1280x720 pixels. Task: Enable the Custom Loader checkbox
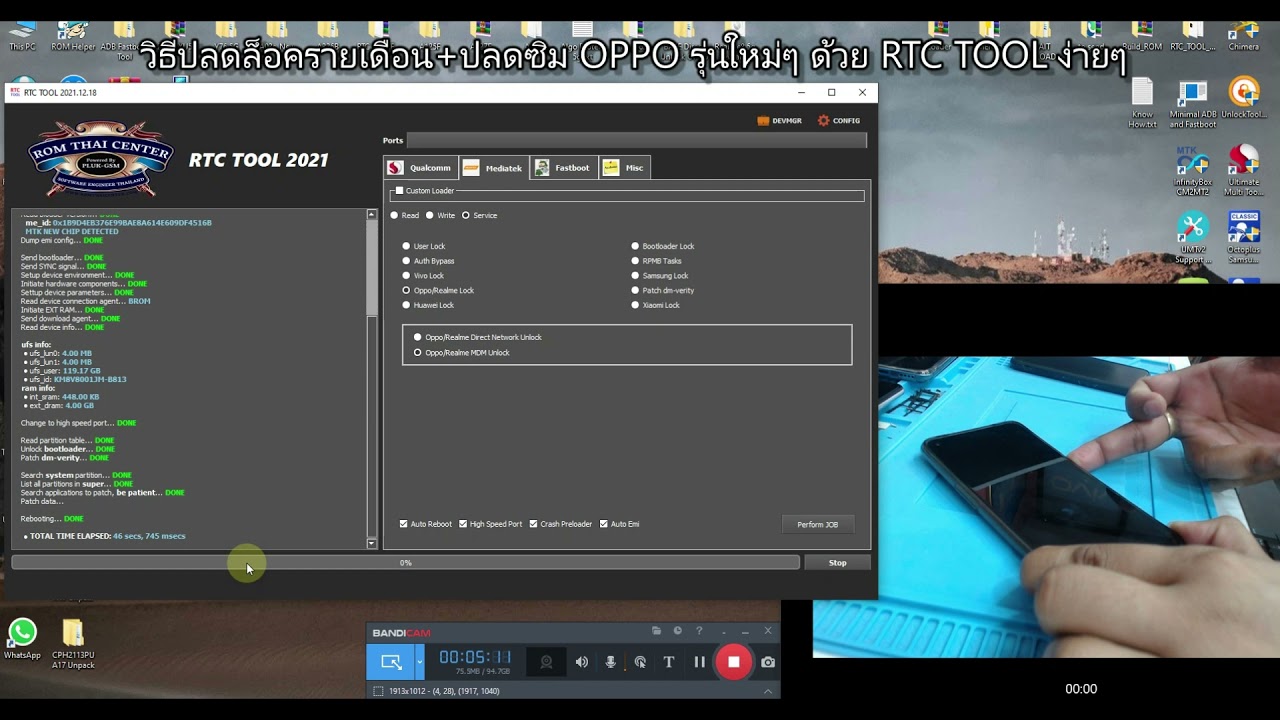399,191
